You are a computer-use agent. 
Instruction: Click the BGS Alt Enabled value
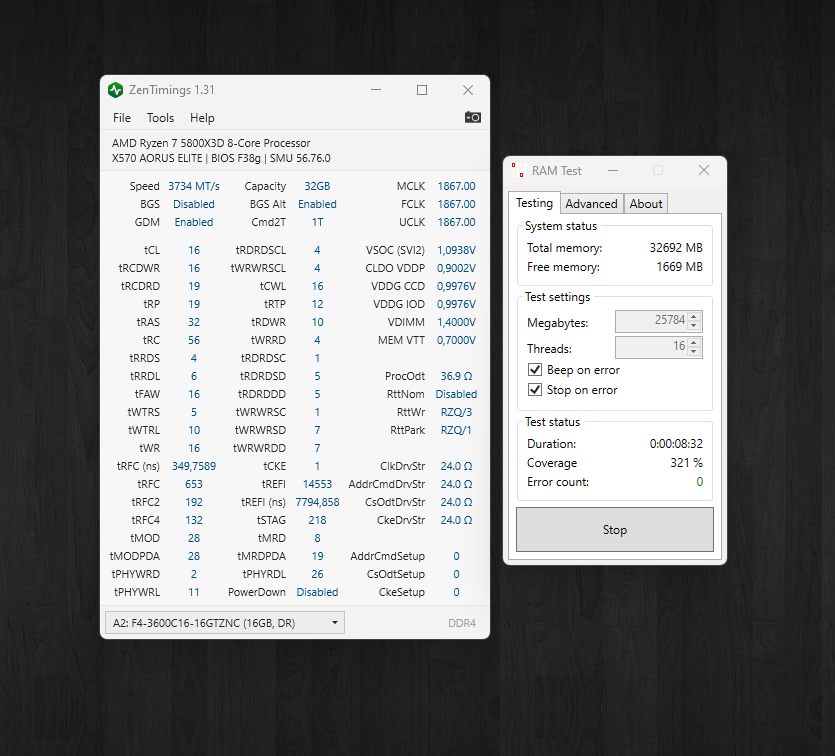tap(317, 204)
